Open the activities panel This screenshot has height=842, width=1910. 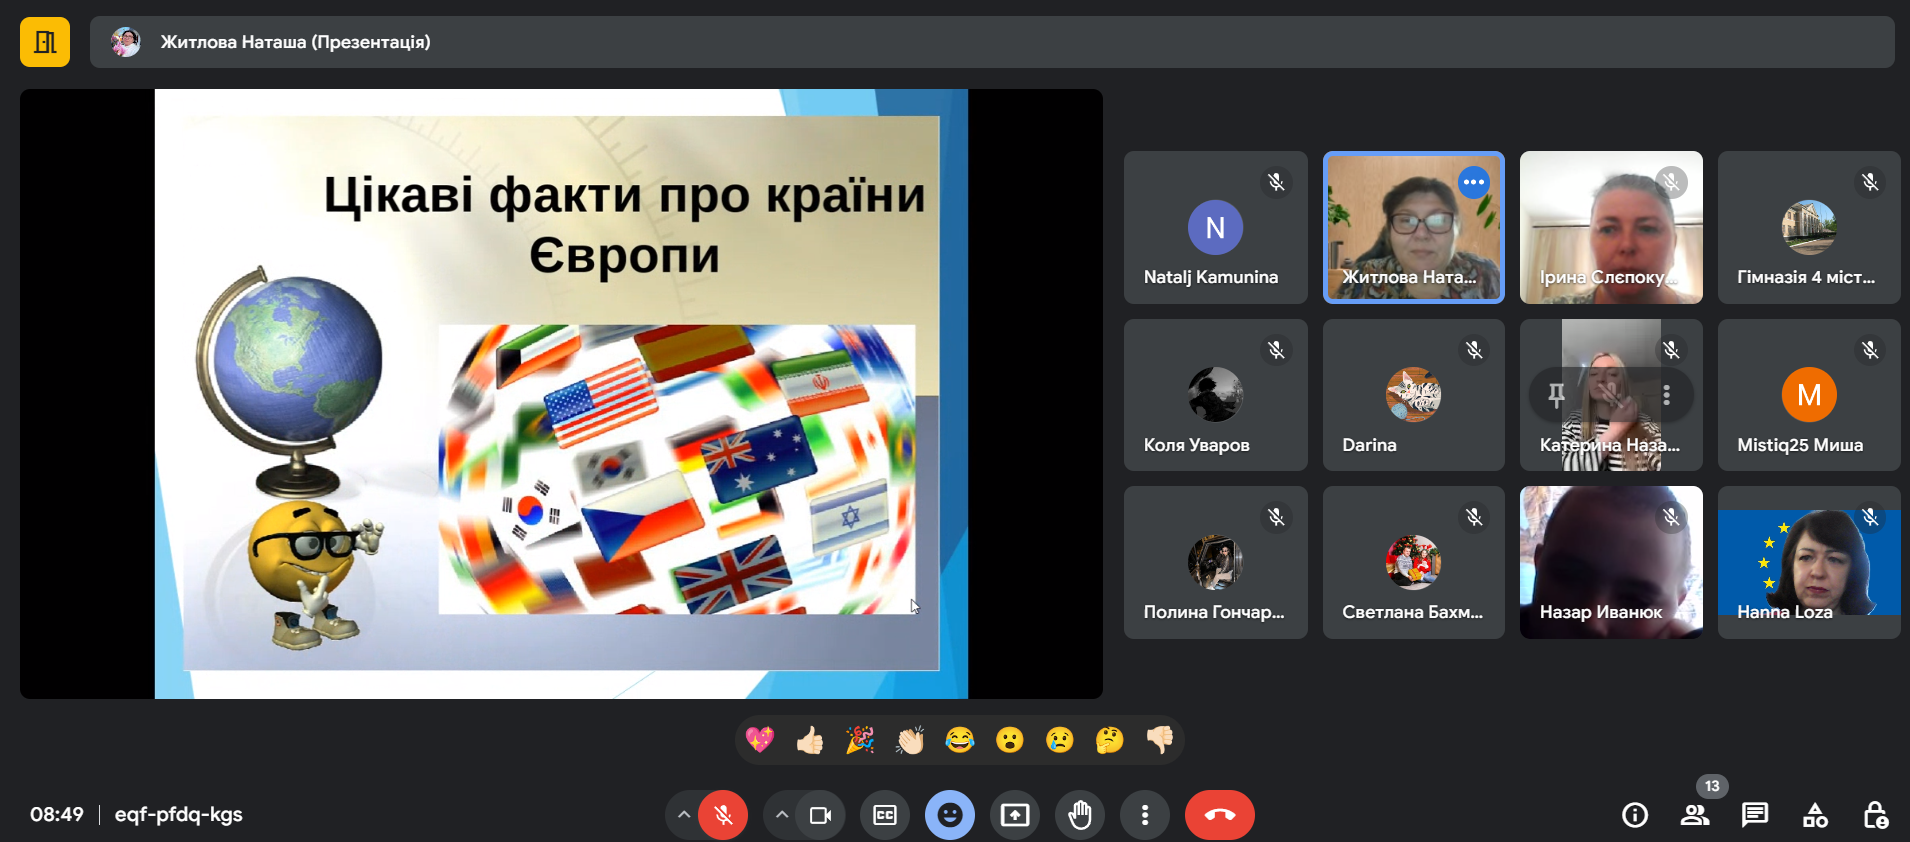(x=1815, y=815)
